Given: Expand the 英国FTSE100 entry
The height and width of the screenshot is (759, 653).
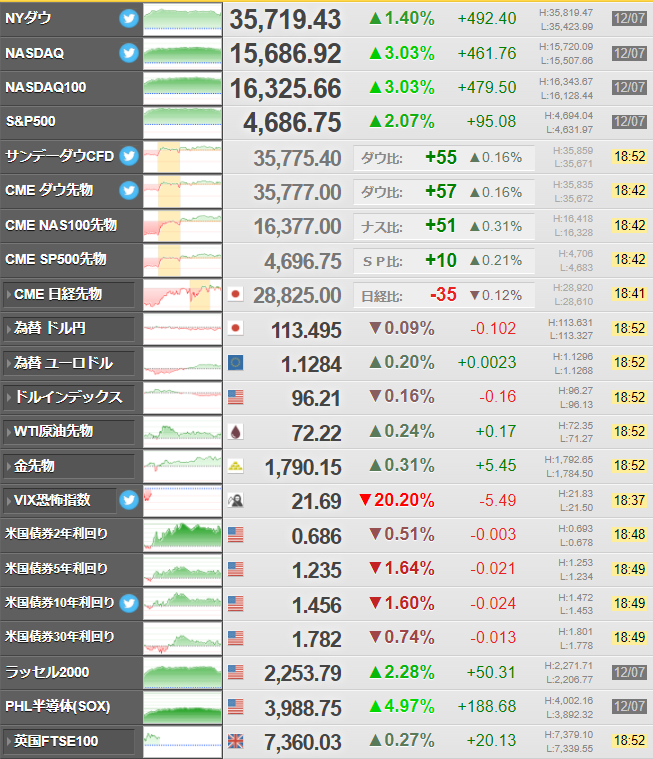Looking at the screenshot, I should tap(69, 741).
